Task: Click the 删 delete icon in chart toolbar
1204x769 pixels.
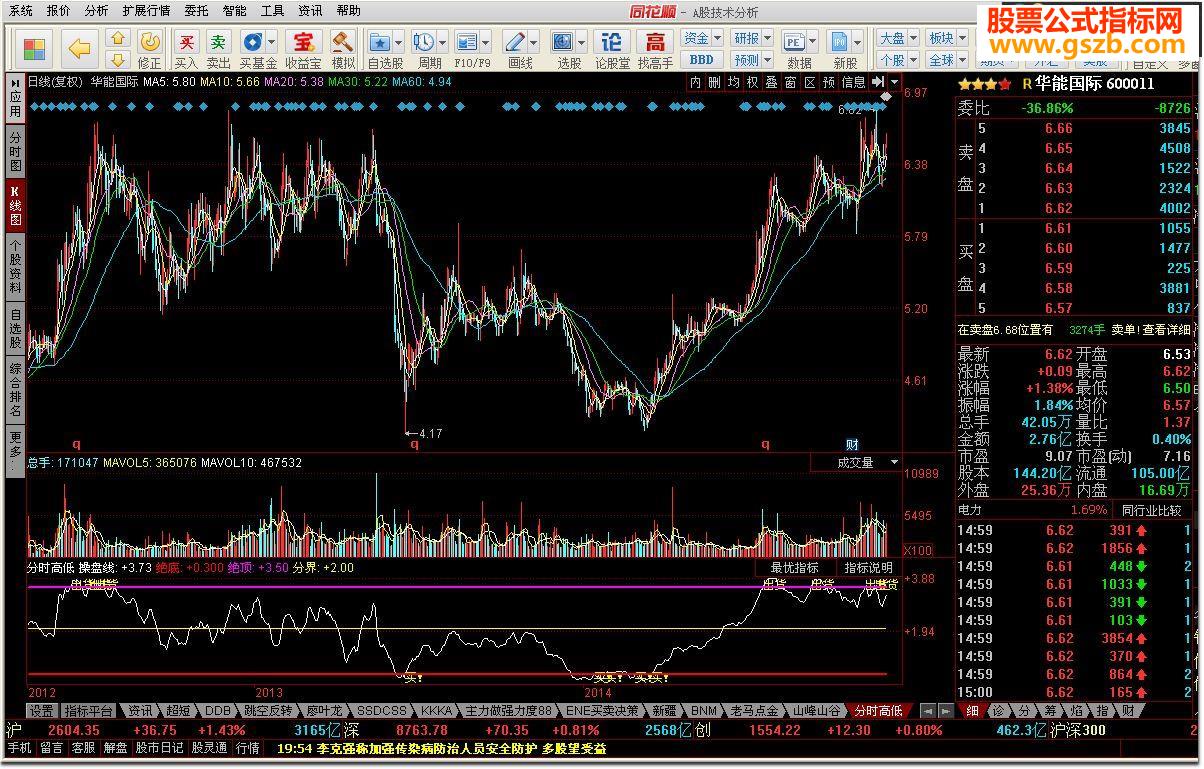Action: point(714,82)
